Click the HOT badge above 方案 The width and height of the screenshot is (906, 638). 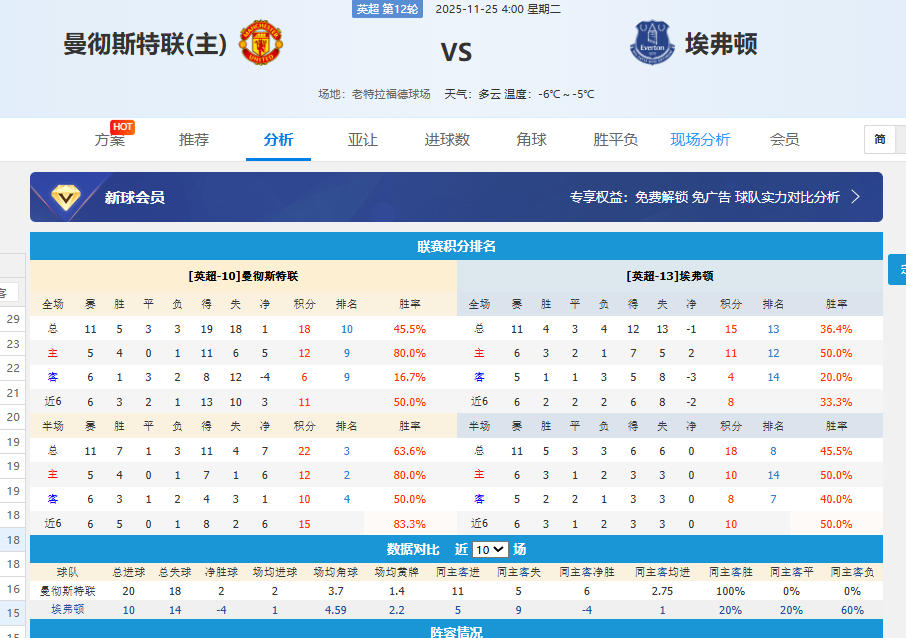coord(122,127)
